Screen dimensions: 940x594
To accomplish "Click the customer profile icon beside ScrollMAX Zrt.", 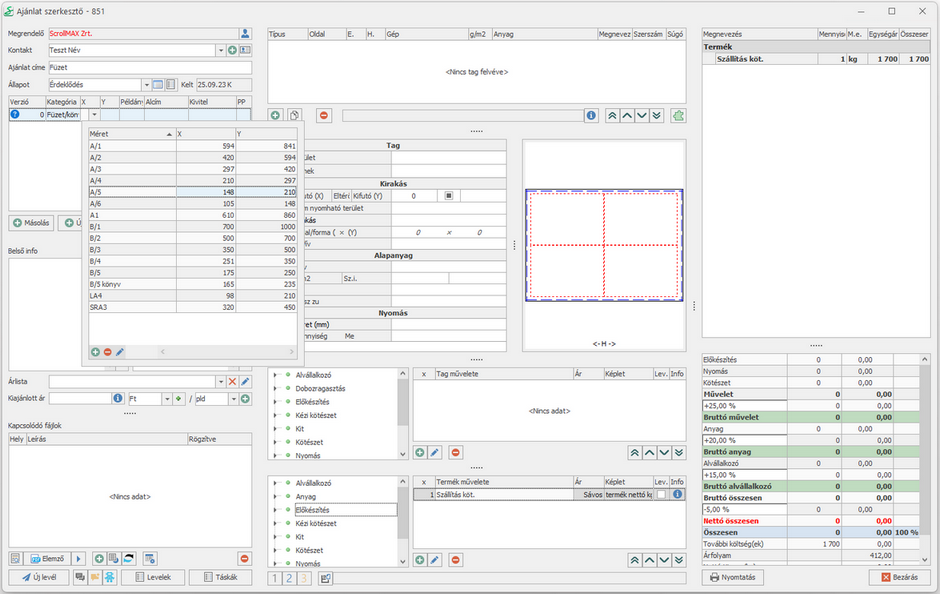I will (x=245, y=33).
